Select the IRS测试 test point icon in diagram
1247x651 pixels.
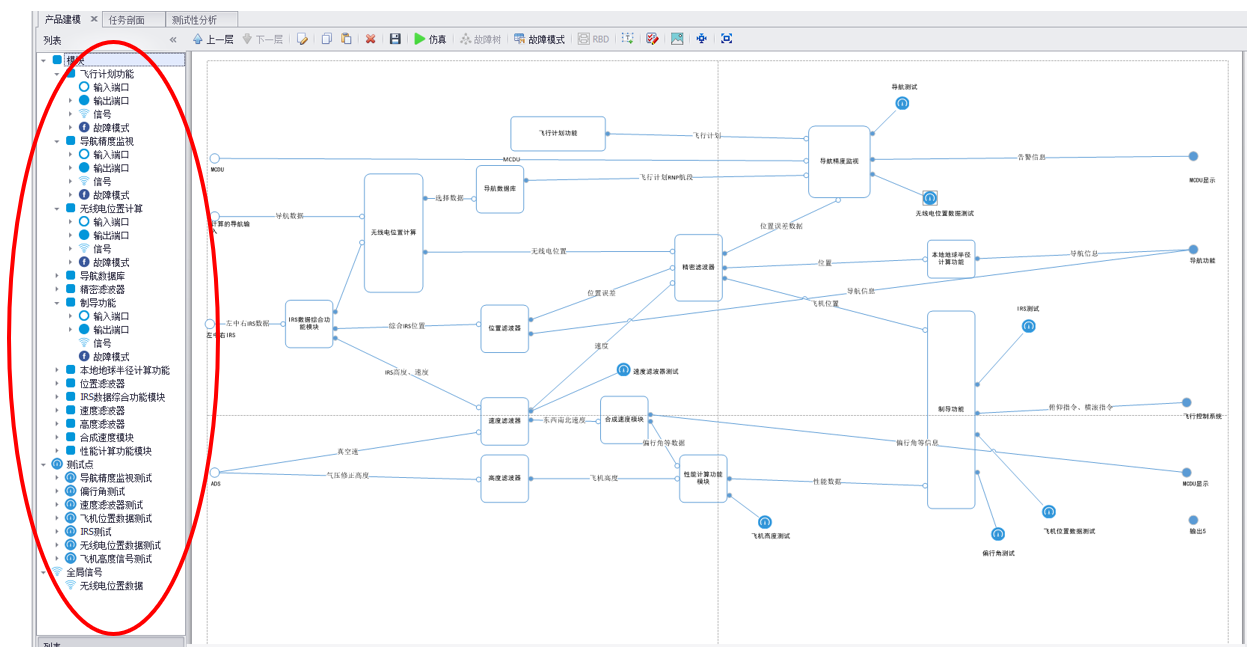[1028, 326]
